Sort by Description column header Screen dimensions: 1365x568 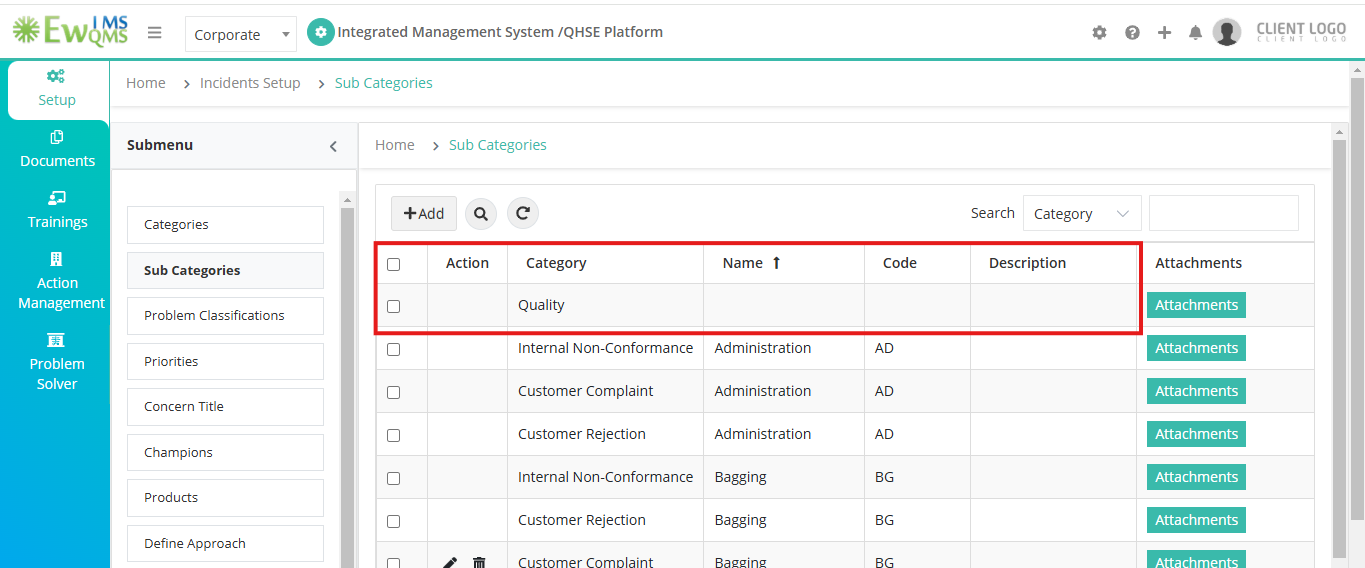pyautogui.click(x=1027, y=263)
